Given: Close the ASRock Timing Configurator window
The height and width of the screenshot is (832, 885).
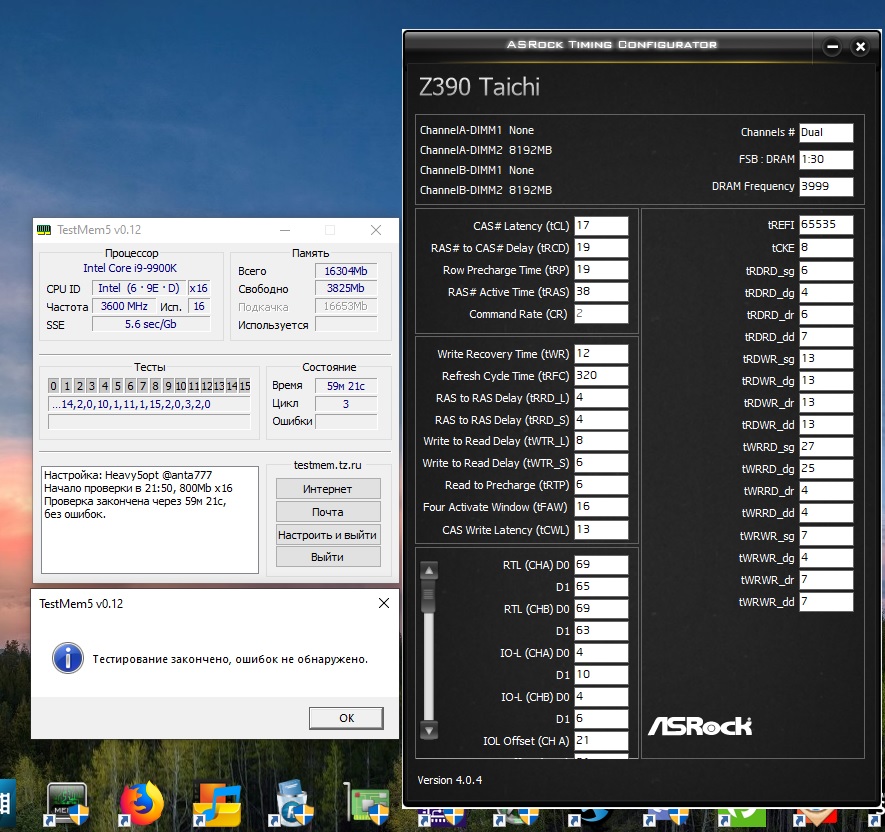Looking at the screenshot, I should tap(860, 47).
